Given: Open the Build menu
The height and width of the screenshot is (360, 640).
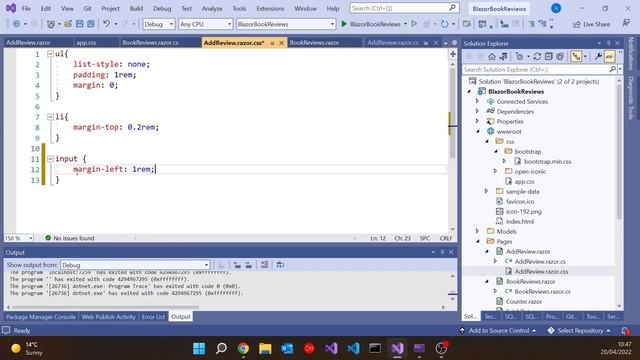Looking at the screenshot, I should [136, 8].
